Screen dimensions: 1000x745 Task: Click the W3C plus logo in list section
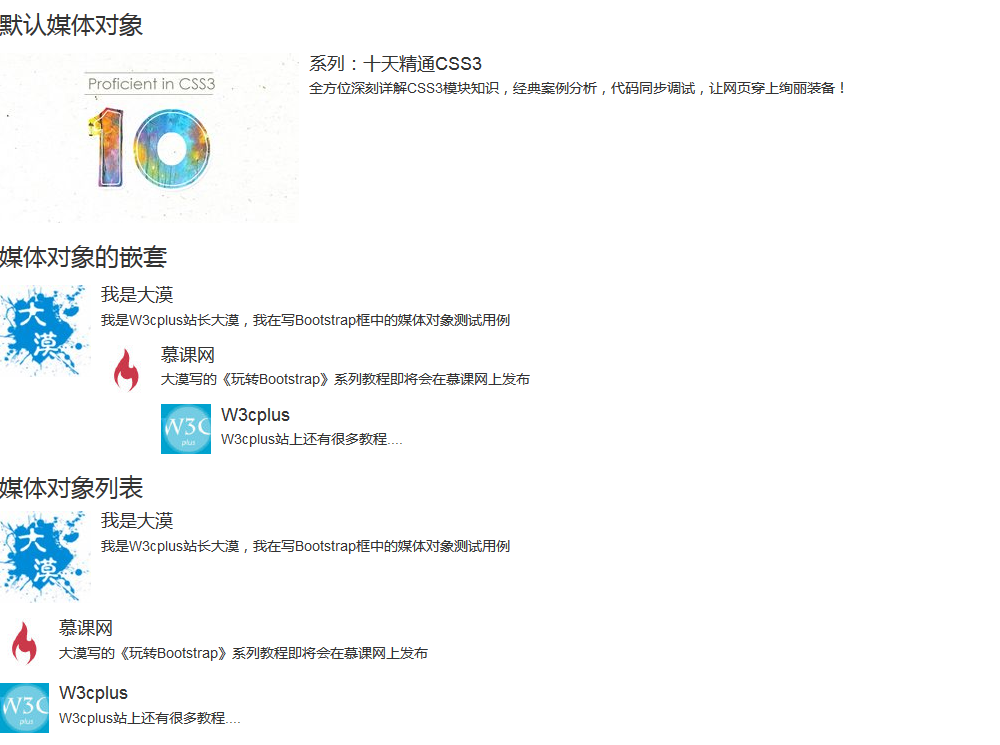point(24,708)
